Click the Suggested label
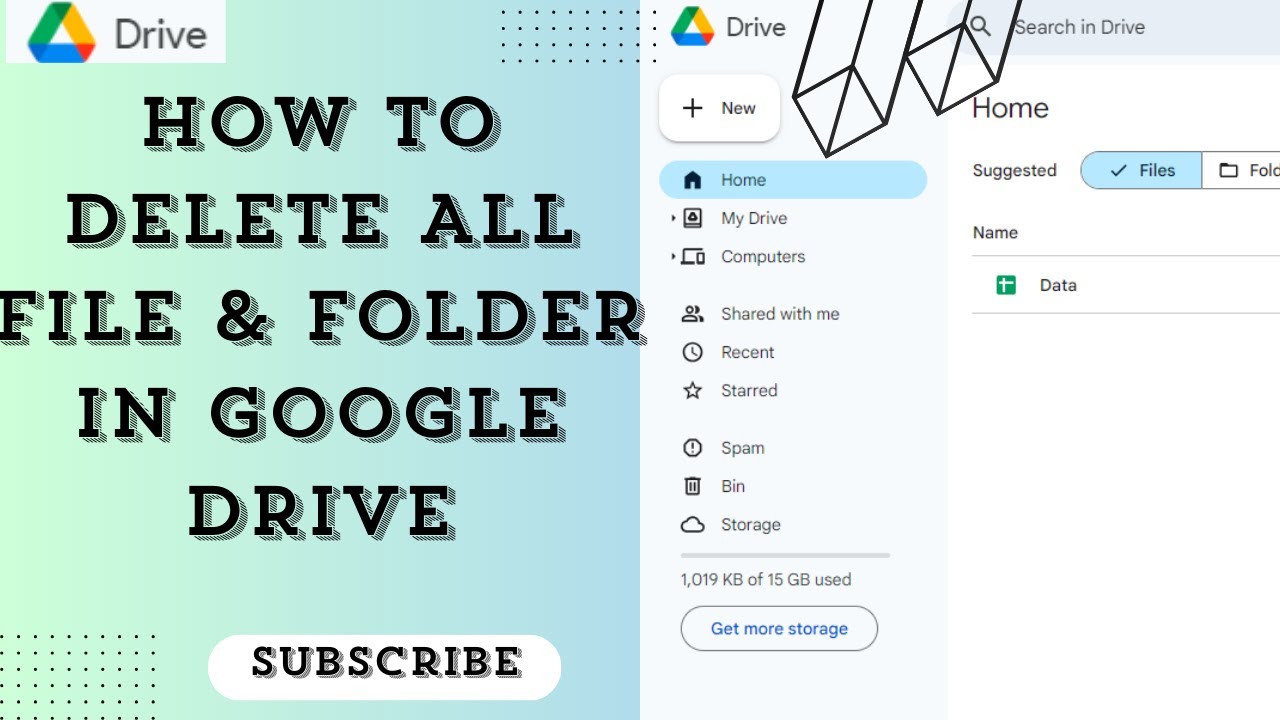 point(1014,170)
